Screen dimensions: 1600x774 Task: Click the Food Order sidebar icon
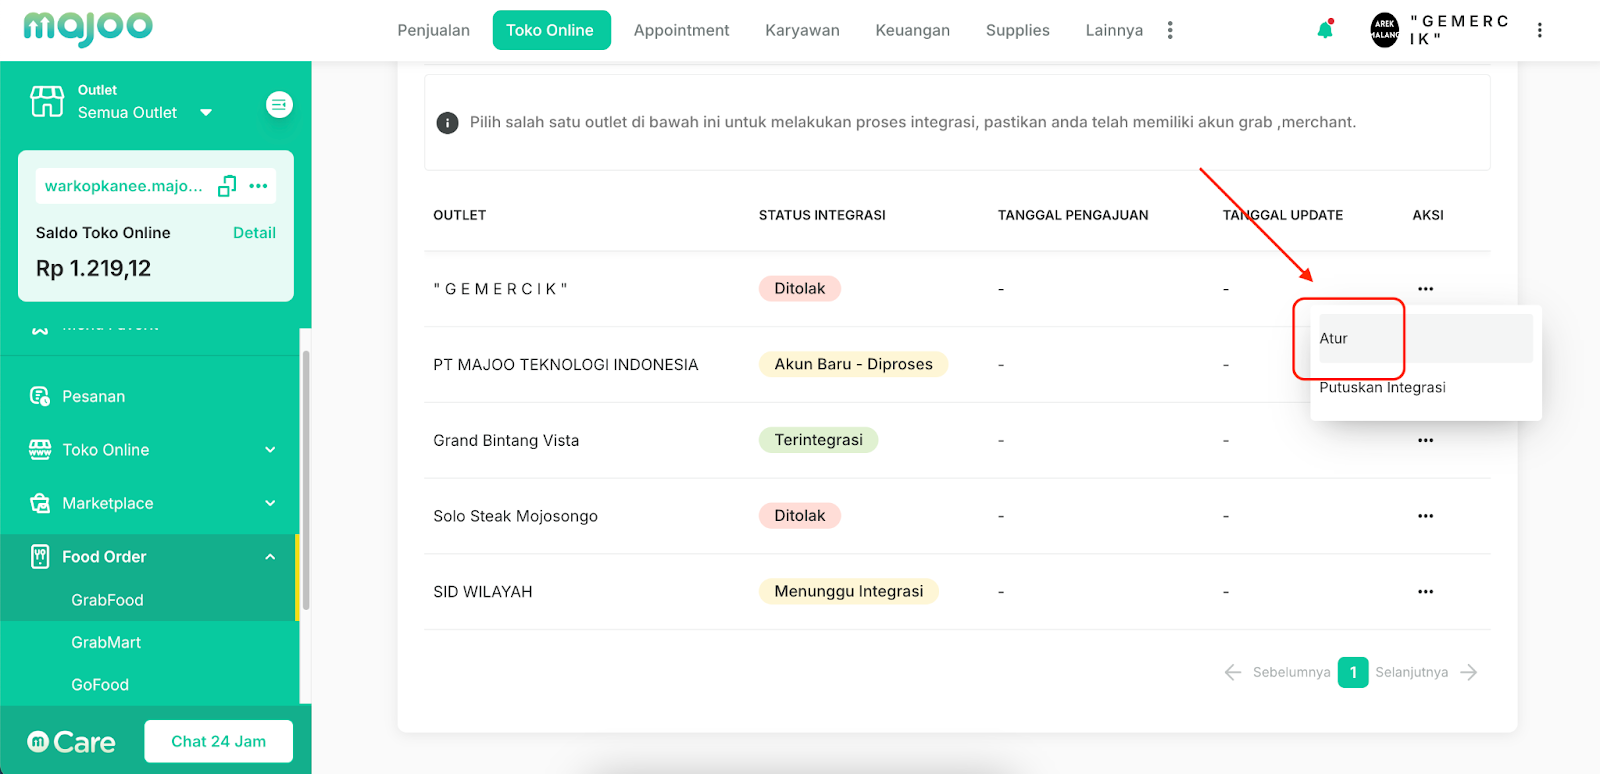click(40, 557)
